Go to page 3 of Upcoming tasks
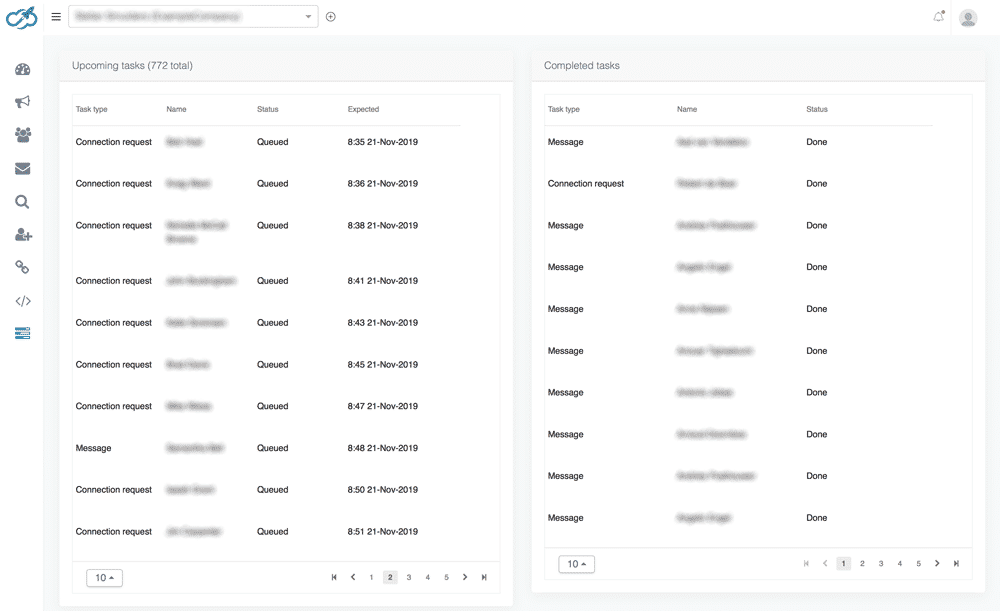This screenshot has width=1000, height=611. tap(409, 578)
